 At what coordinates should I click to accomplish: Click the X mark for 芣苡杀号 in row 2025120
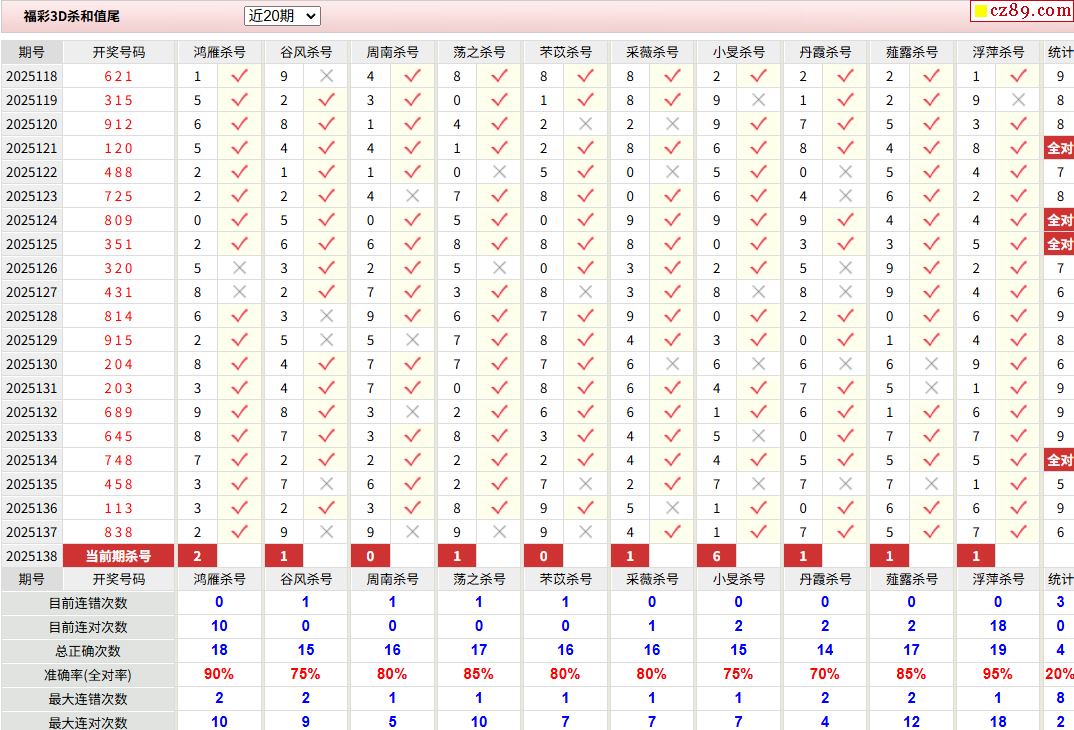pyautogui.click(x=585, y=124)
